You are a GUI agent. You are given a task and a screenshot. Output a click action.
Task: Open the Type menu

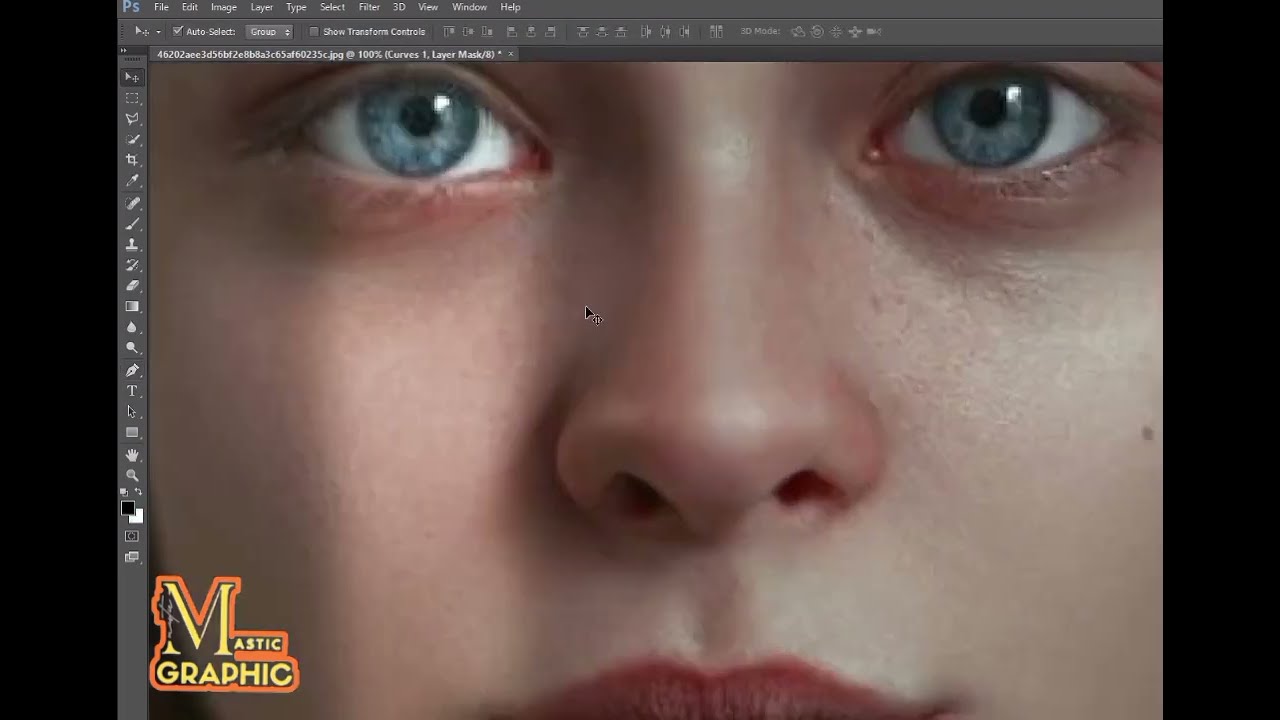pos(296,7)
